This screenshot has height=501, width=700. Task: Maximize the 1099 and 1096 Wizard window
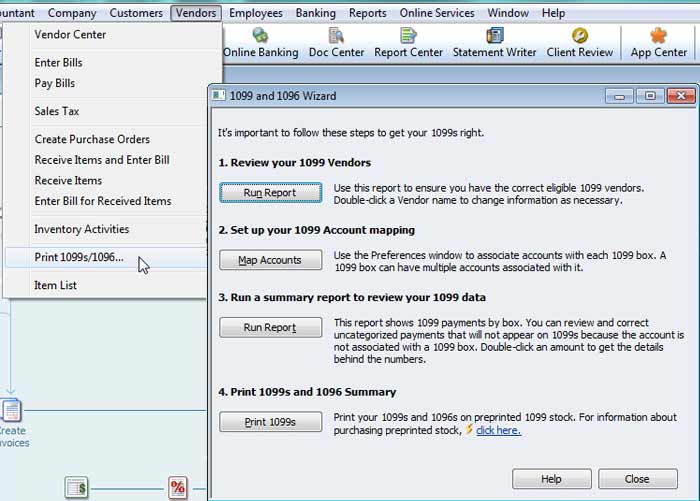click(x=650, y=96)
